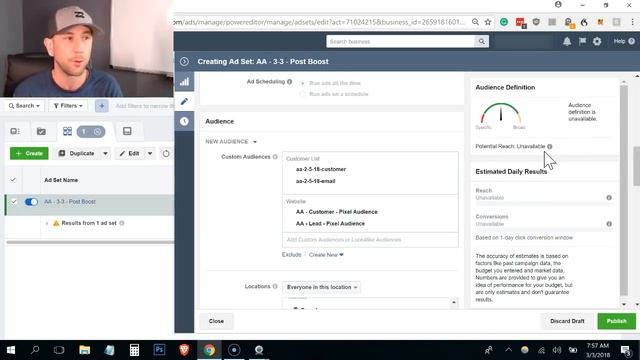Click the info icon next to Ad Scheduling
This screenshot has width=640, height=360.
289,82
